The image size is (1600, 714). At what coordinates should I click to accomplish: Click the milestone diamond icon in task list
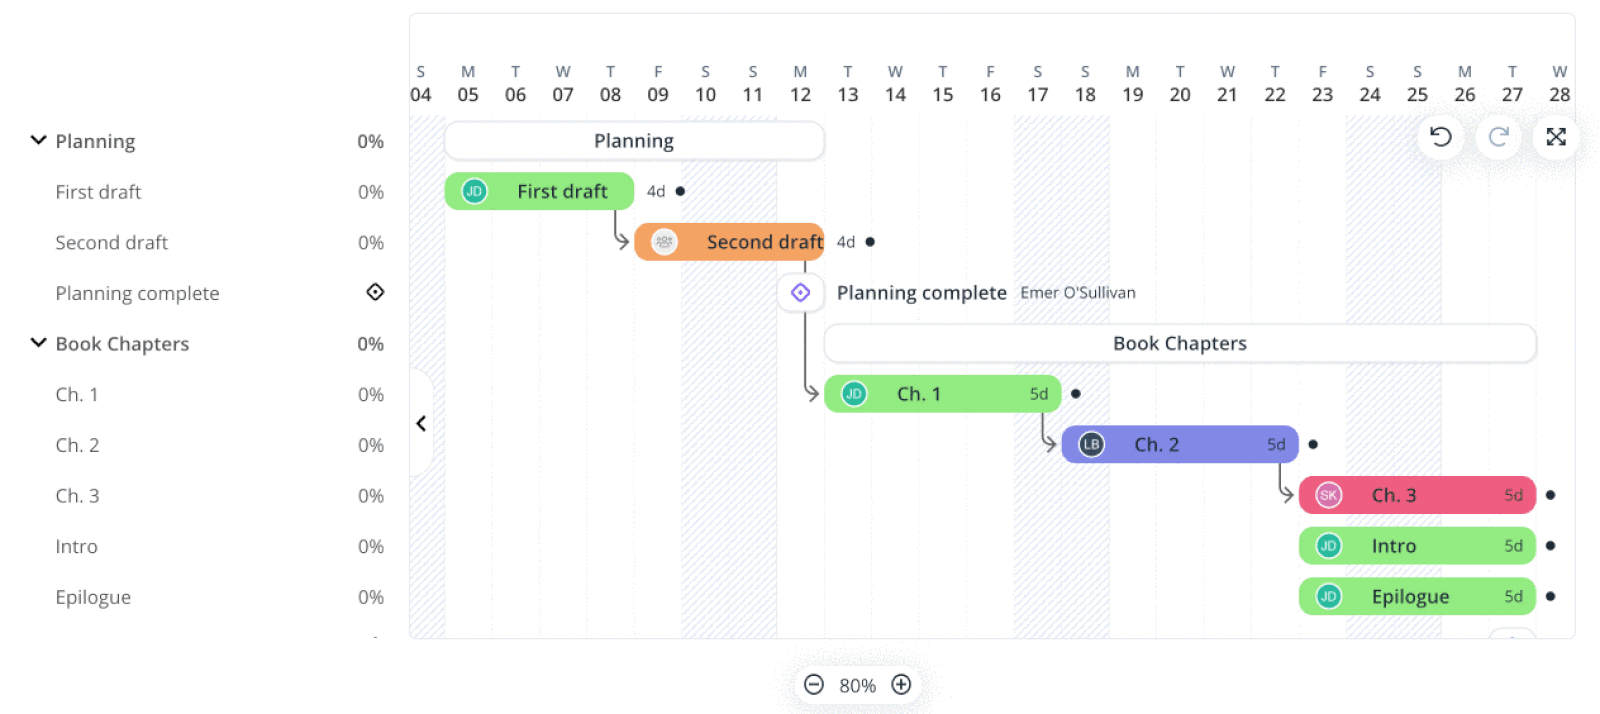pos(375,292)
